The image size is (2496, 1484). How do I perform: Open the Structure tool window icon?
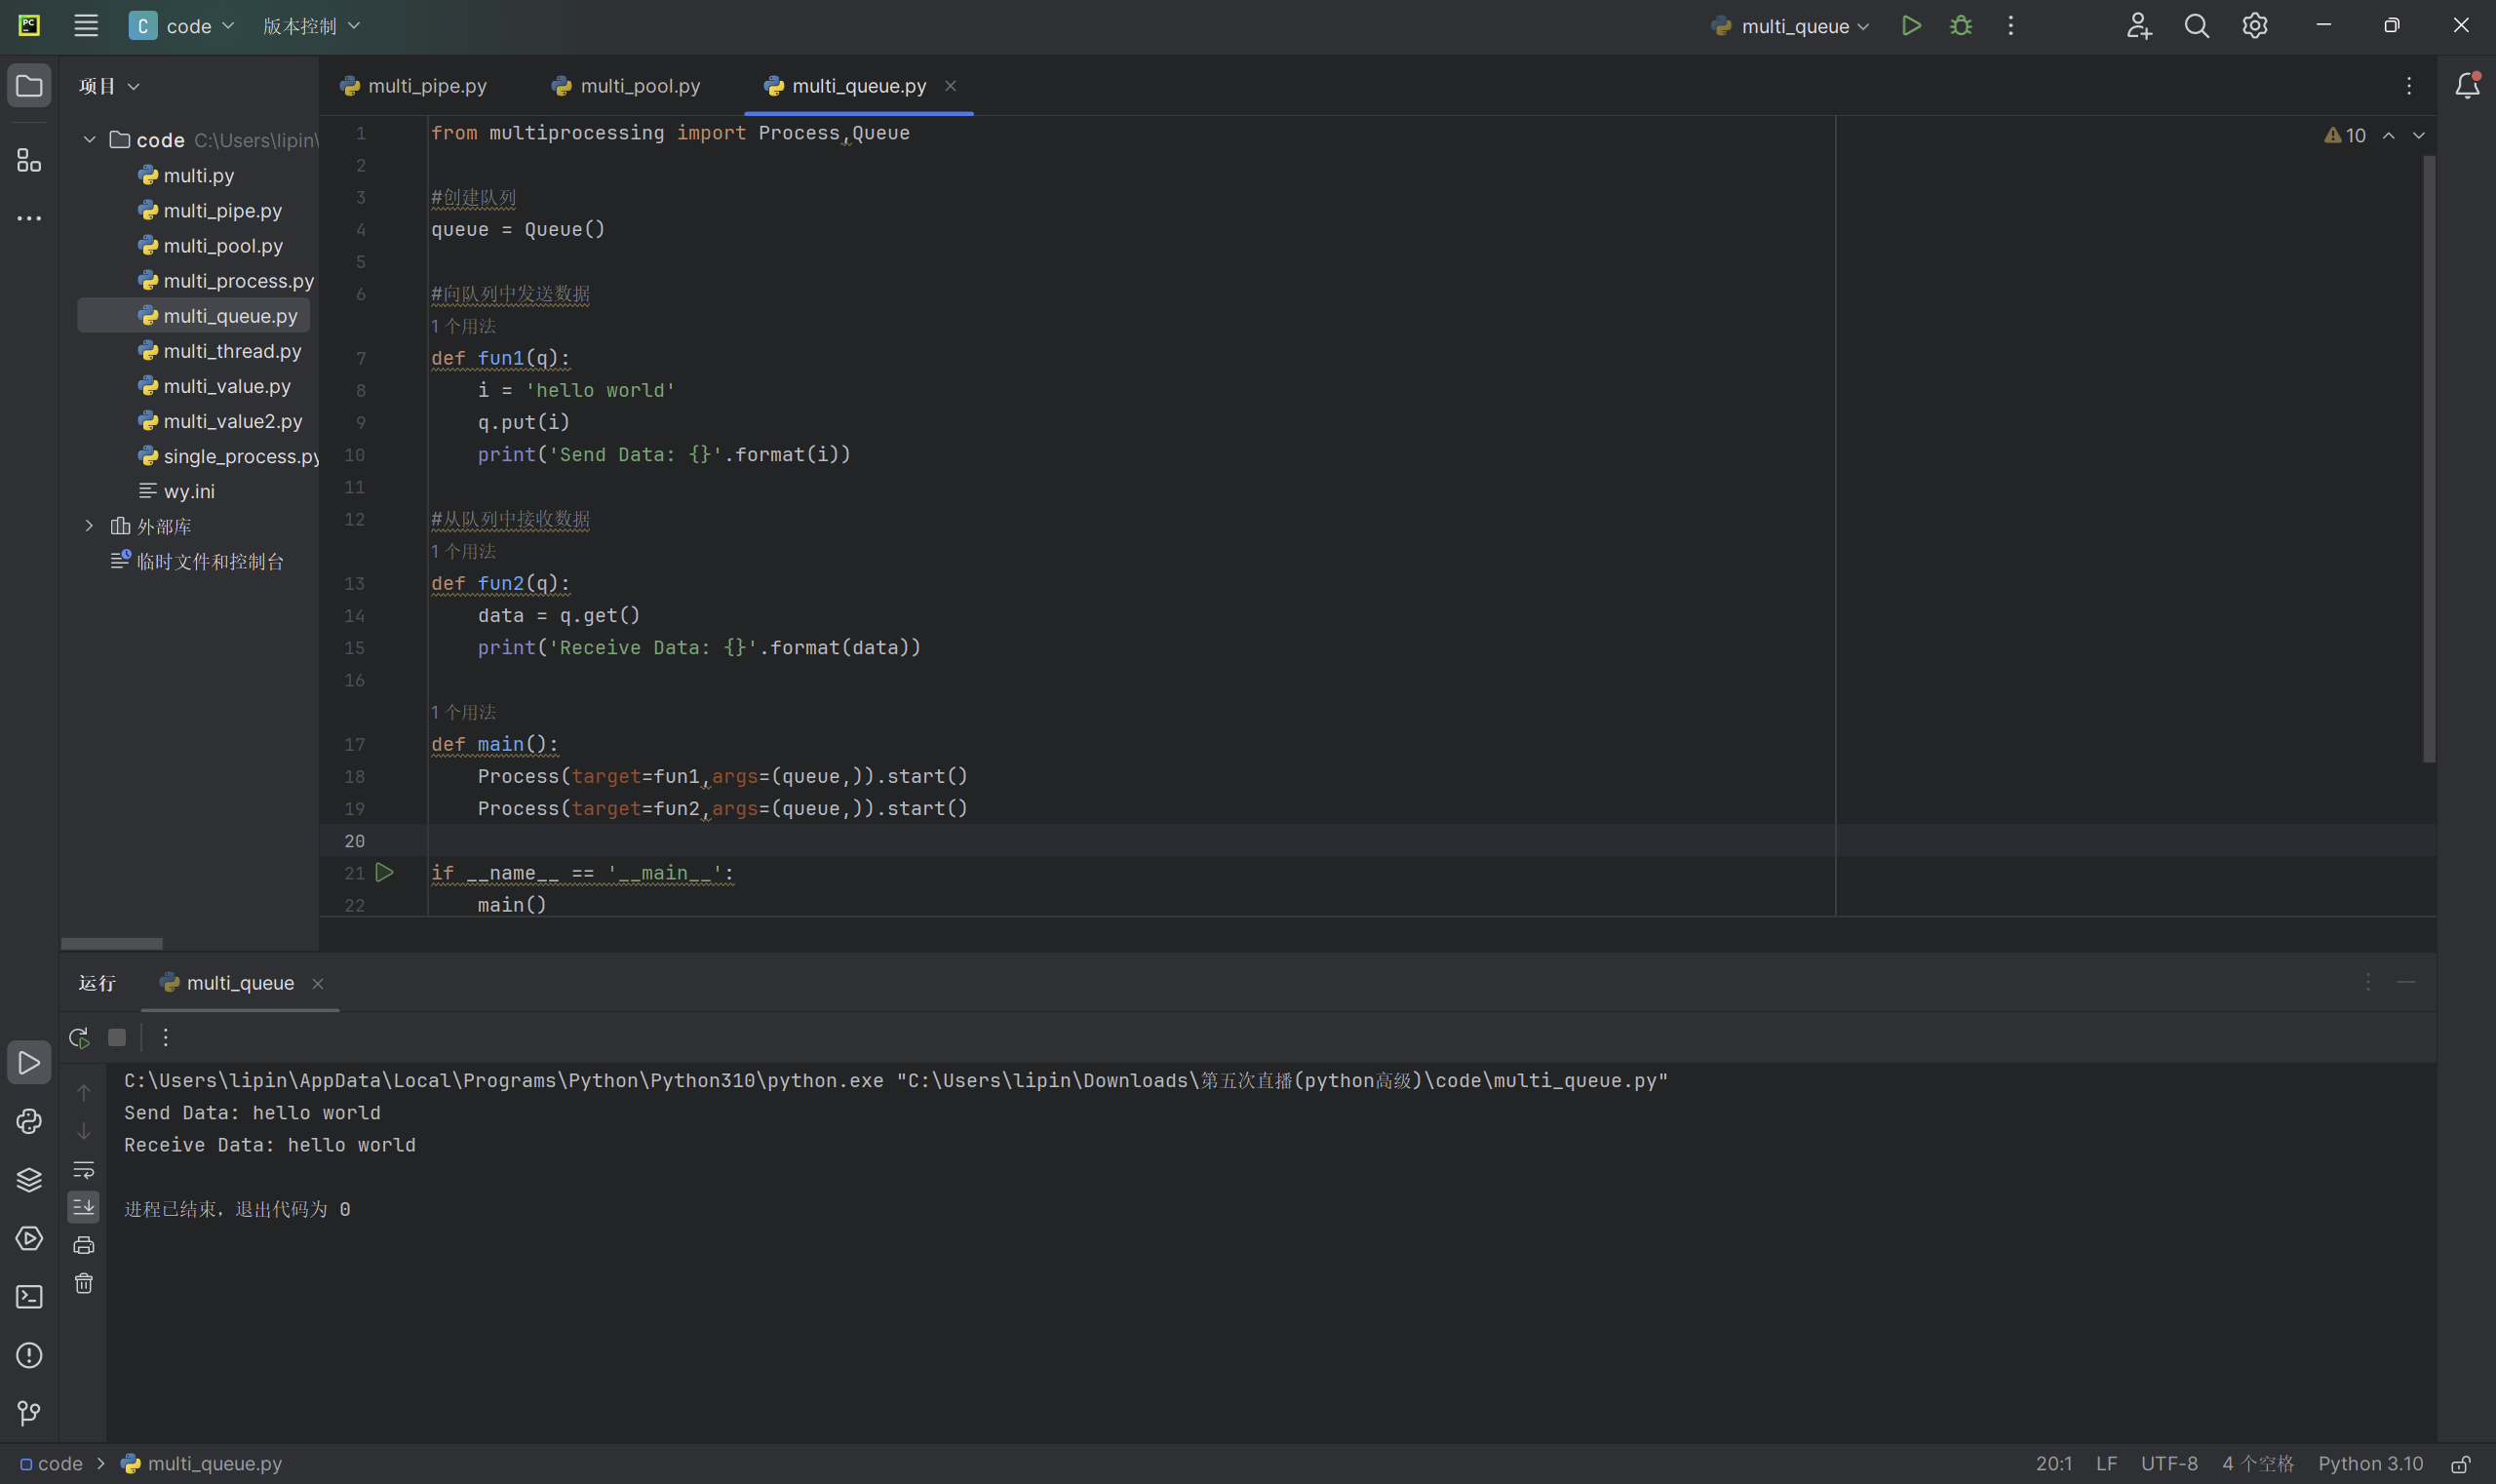(29, 160)
